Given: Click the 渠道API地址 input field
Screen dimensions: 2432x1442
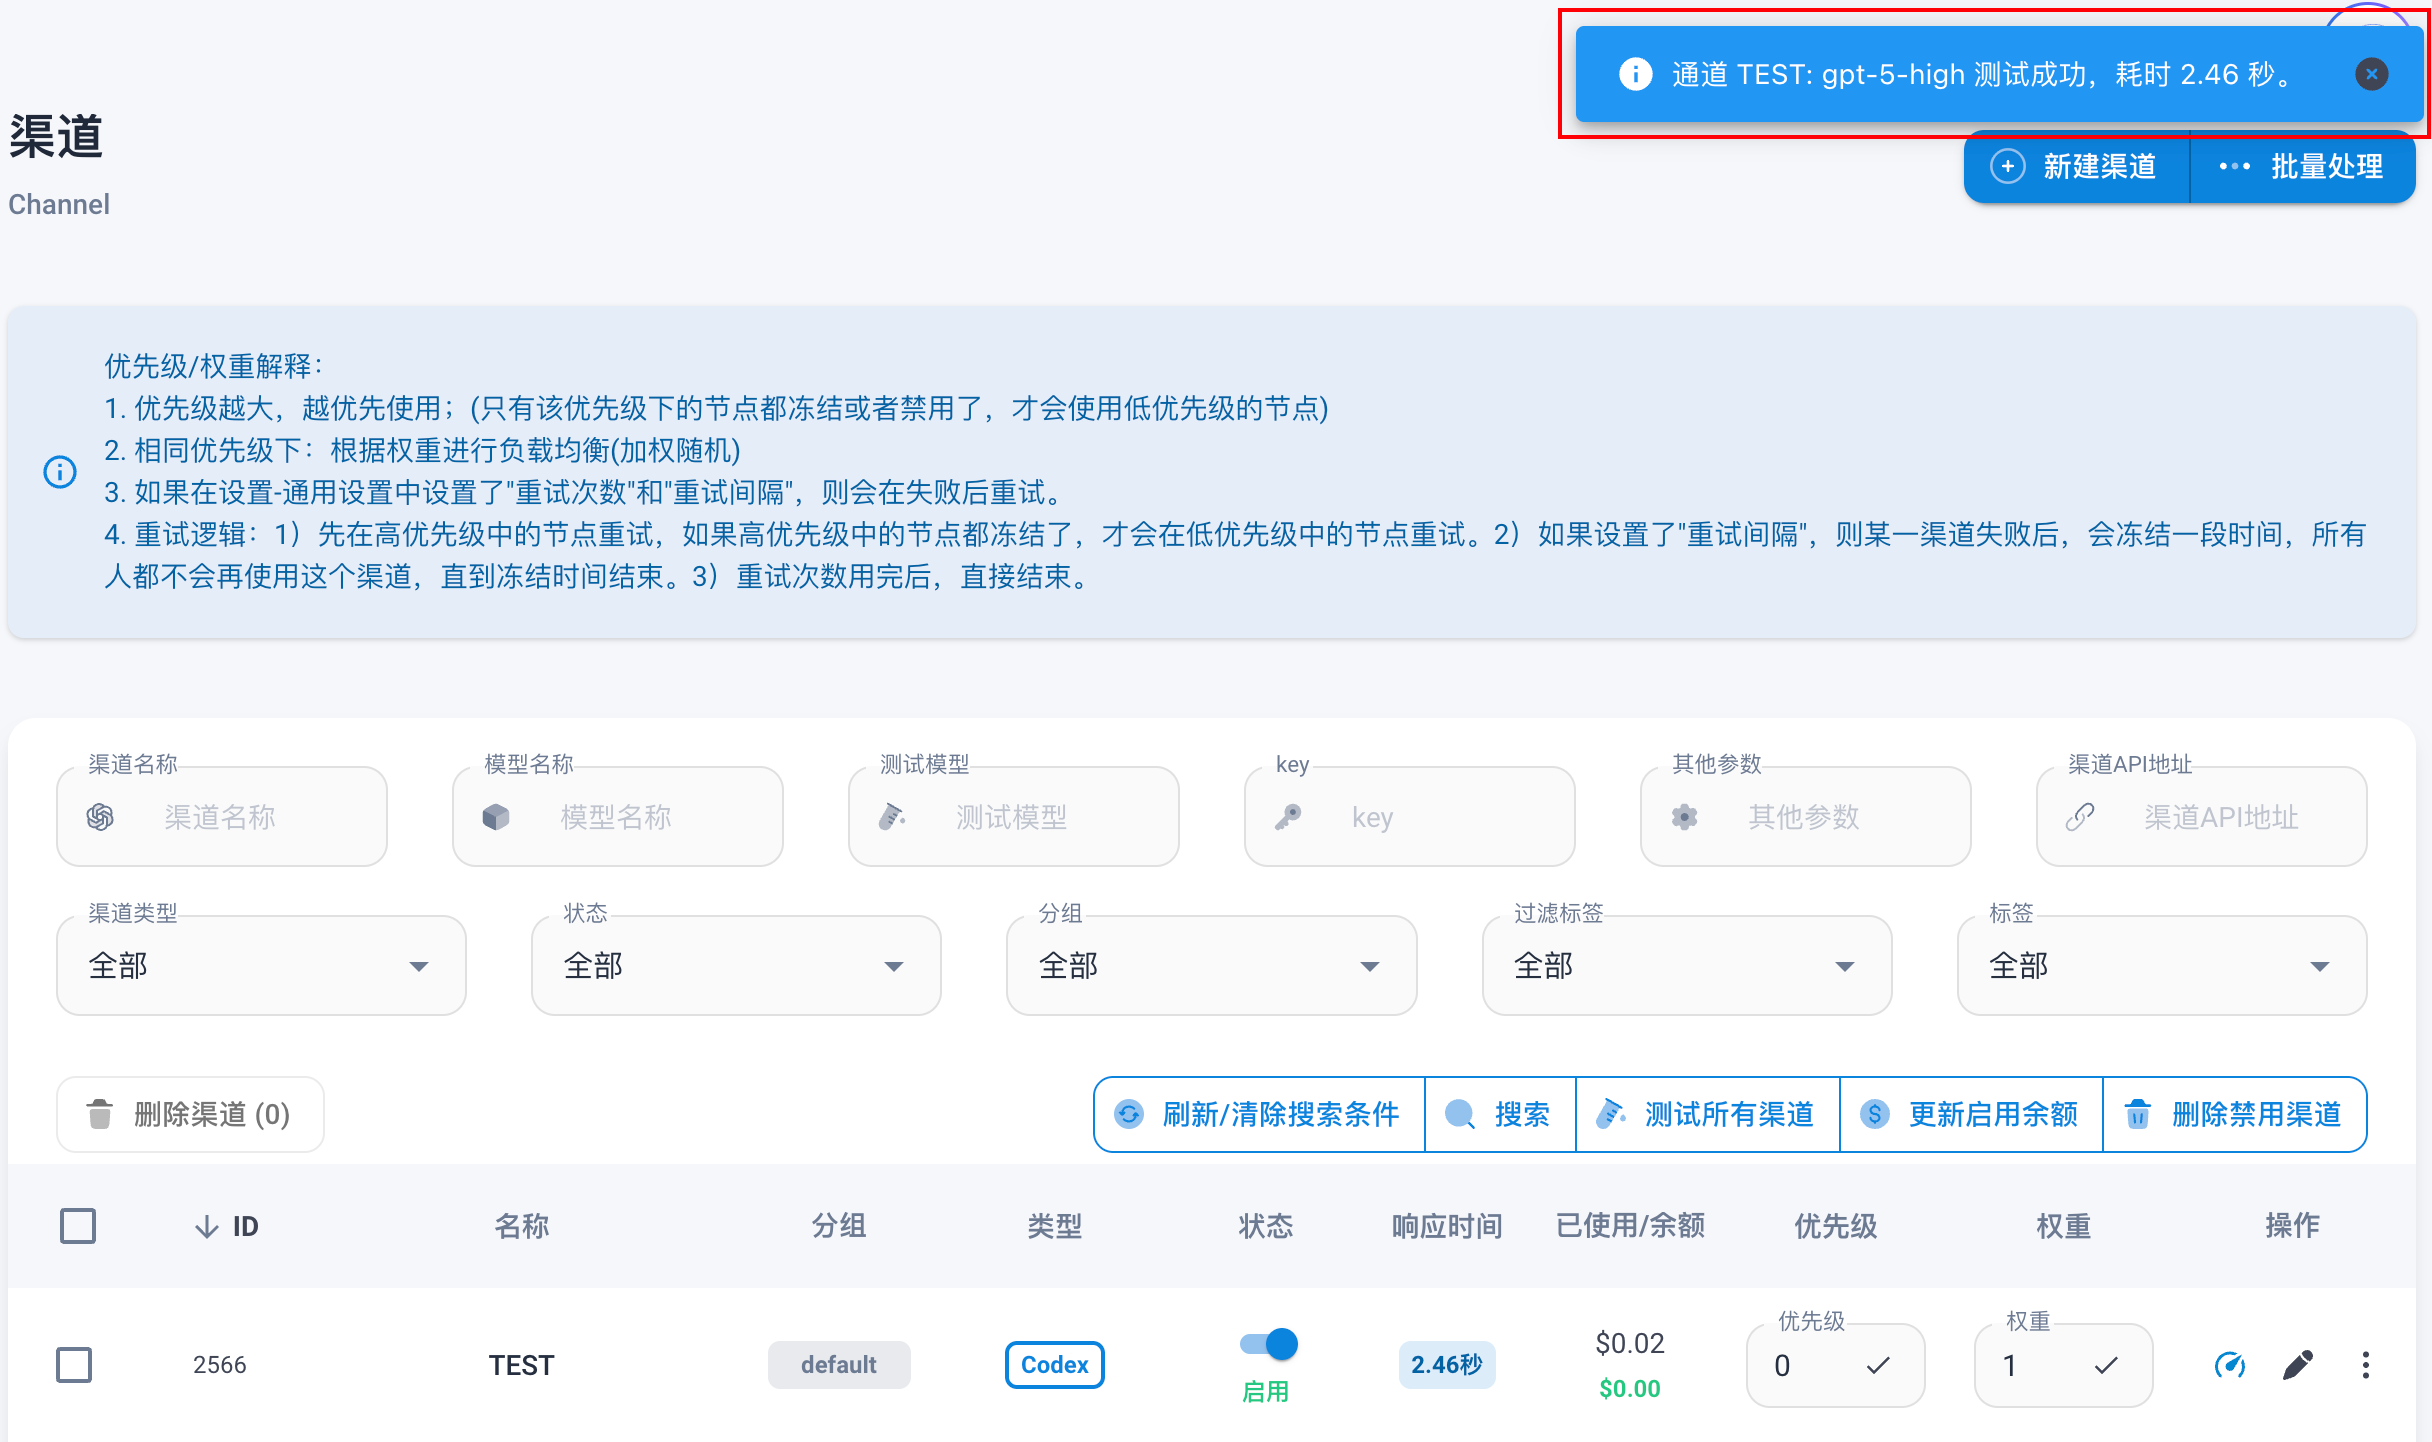Looking at the screenshot, I should coord(2202,817).
